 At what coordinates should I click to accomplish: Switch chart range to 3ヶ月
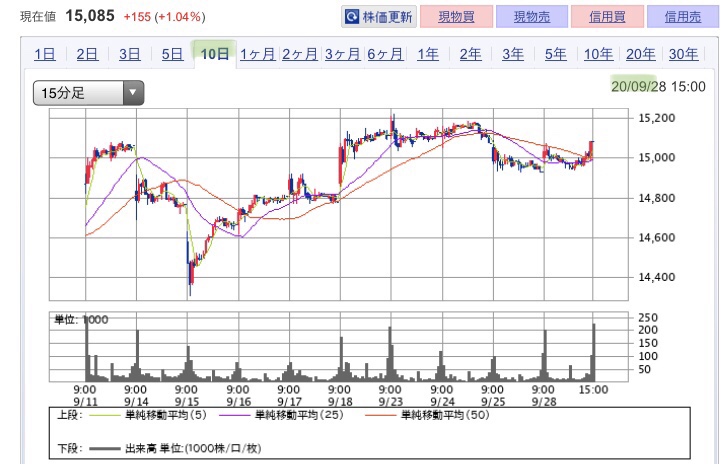[x=343, y=54]
